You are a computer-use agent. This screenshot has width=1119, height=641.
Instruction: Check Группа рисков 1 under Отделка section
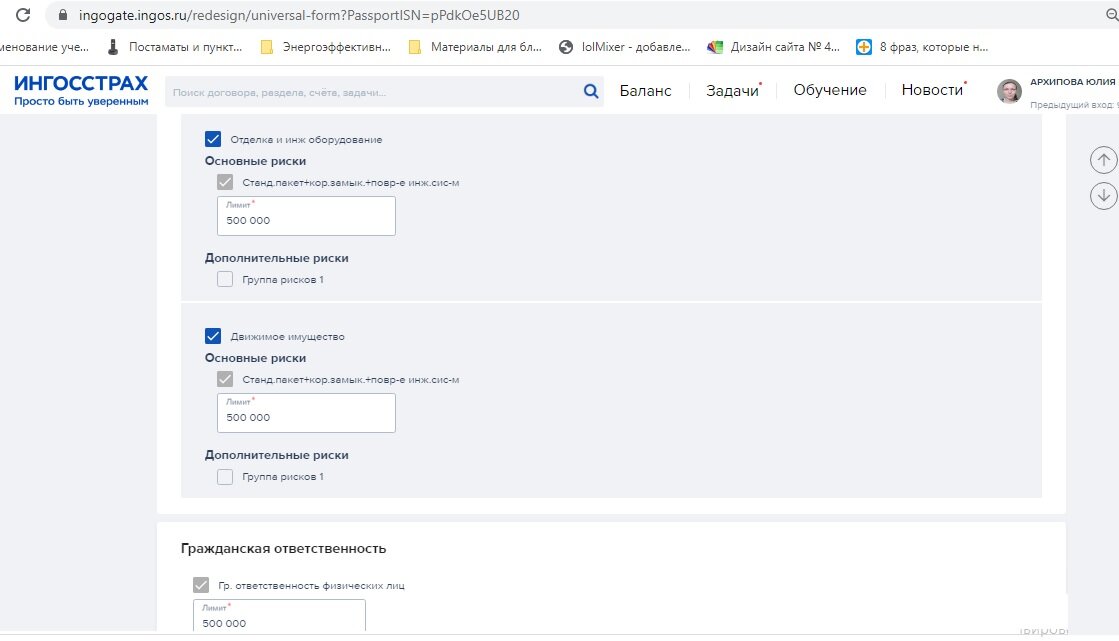click(x=225, y=279)
